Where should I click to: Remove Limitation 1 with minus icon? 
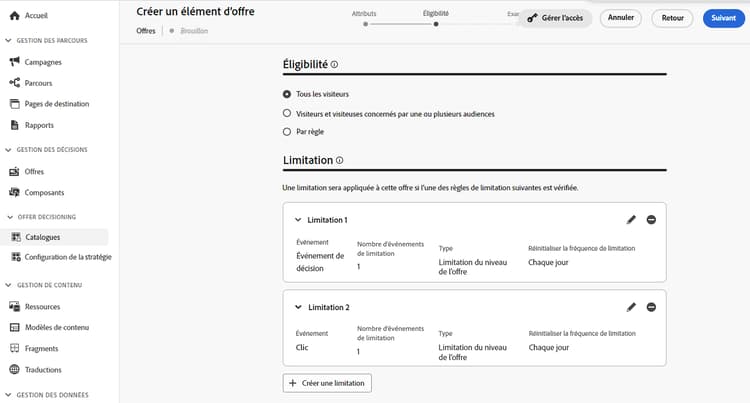[x=651, y=219]
